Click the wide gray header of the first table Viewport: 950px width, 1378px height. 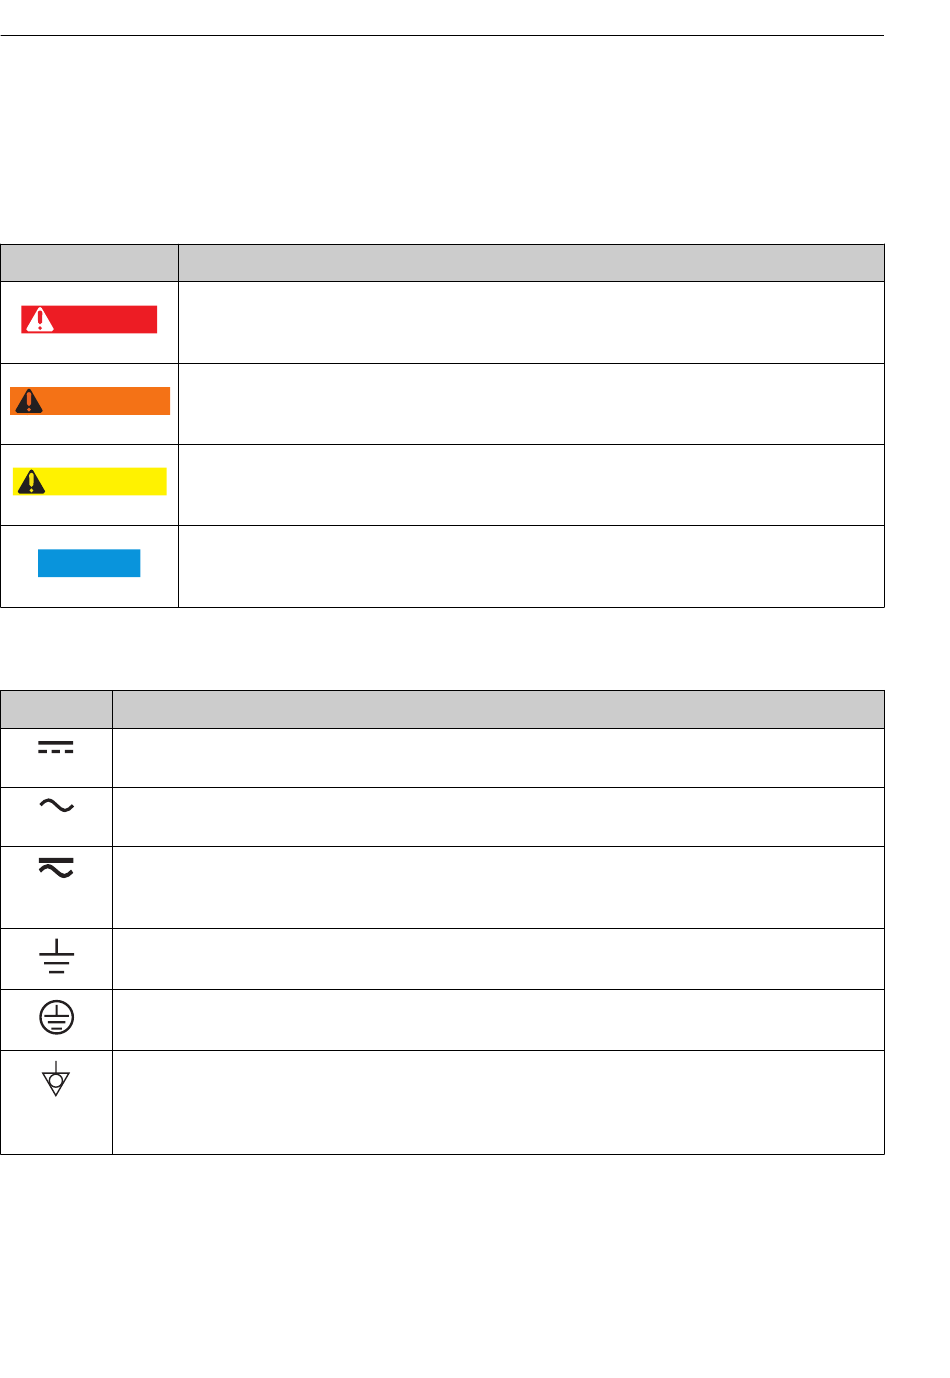(531, 263)
